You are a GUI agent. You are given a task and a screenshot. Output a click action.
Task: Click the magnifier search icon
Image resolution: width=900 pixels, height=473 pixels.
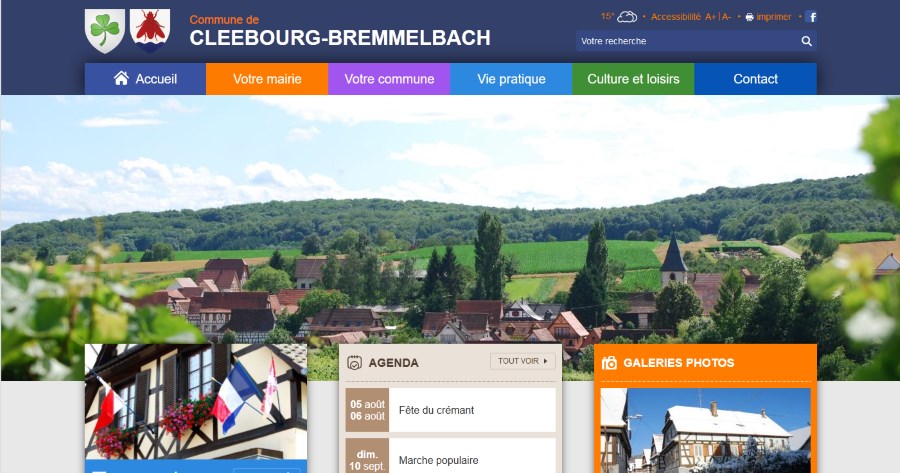(806, 41)
